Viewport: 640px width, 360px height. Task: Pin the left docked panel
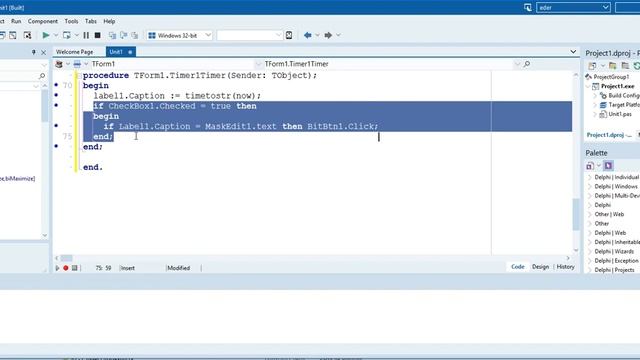(33, 52)
